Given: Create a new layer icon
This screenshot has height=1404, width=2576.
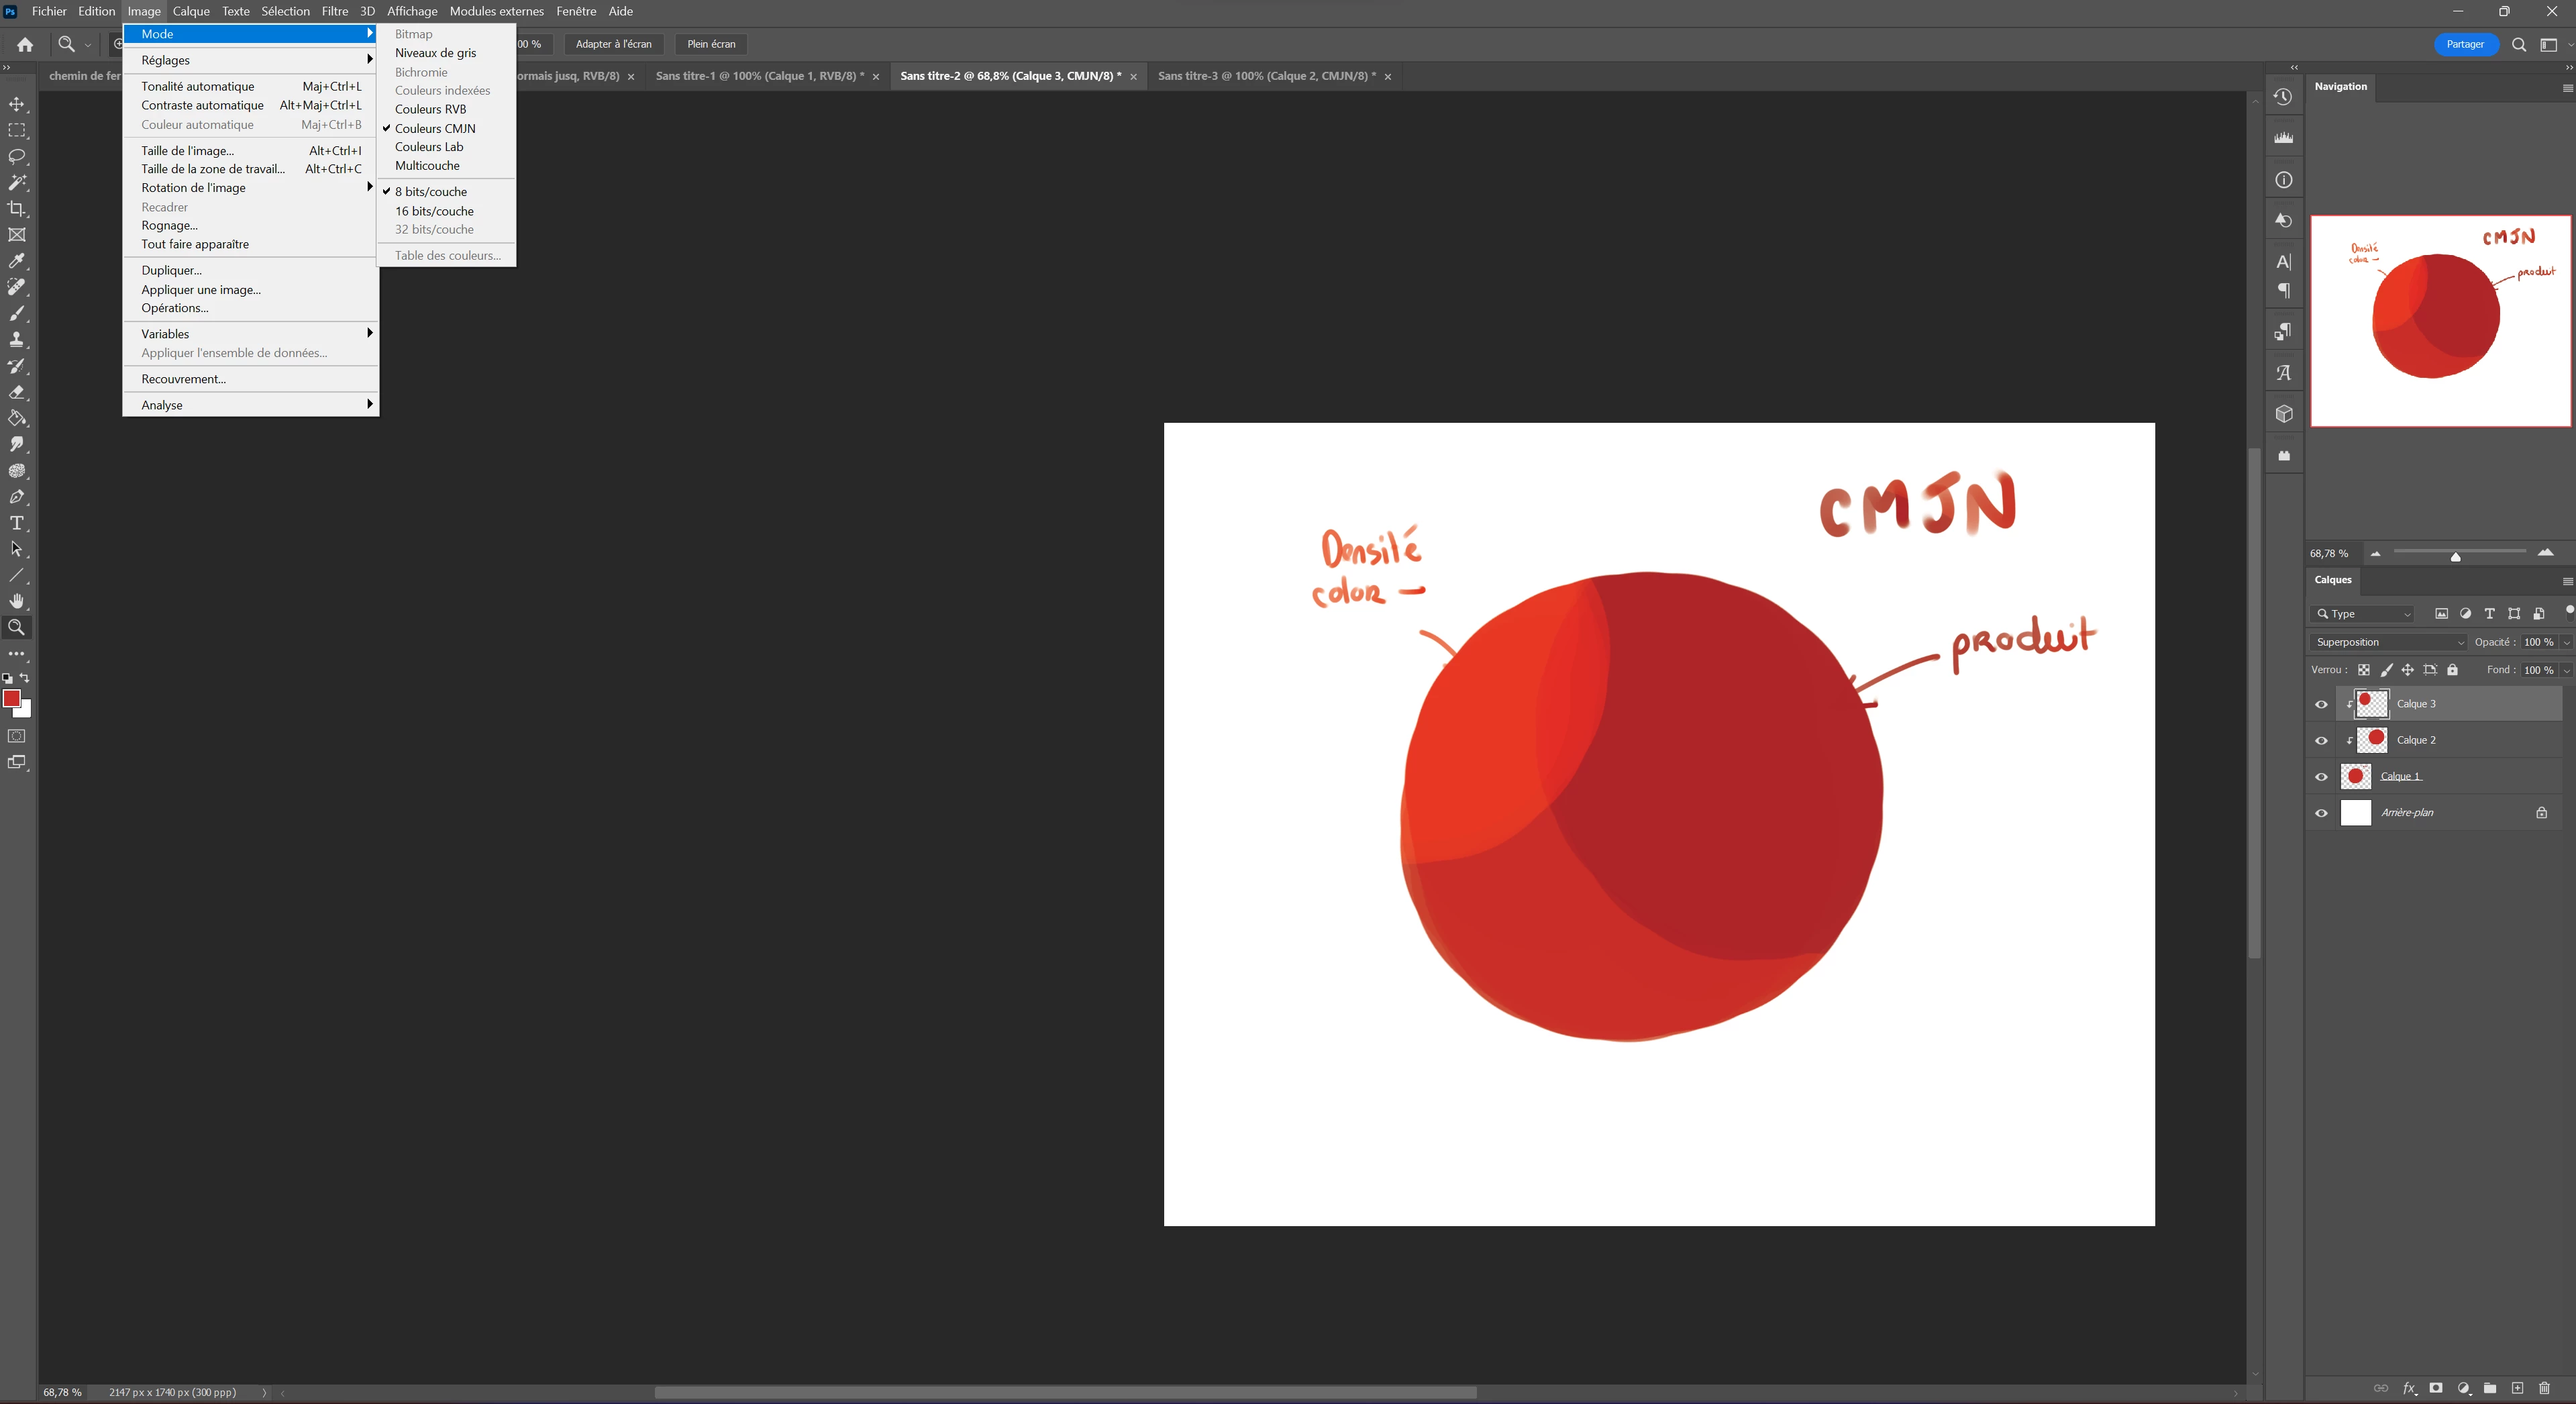Looking at the screenshot, I should (2517, 1388).
